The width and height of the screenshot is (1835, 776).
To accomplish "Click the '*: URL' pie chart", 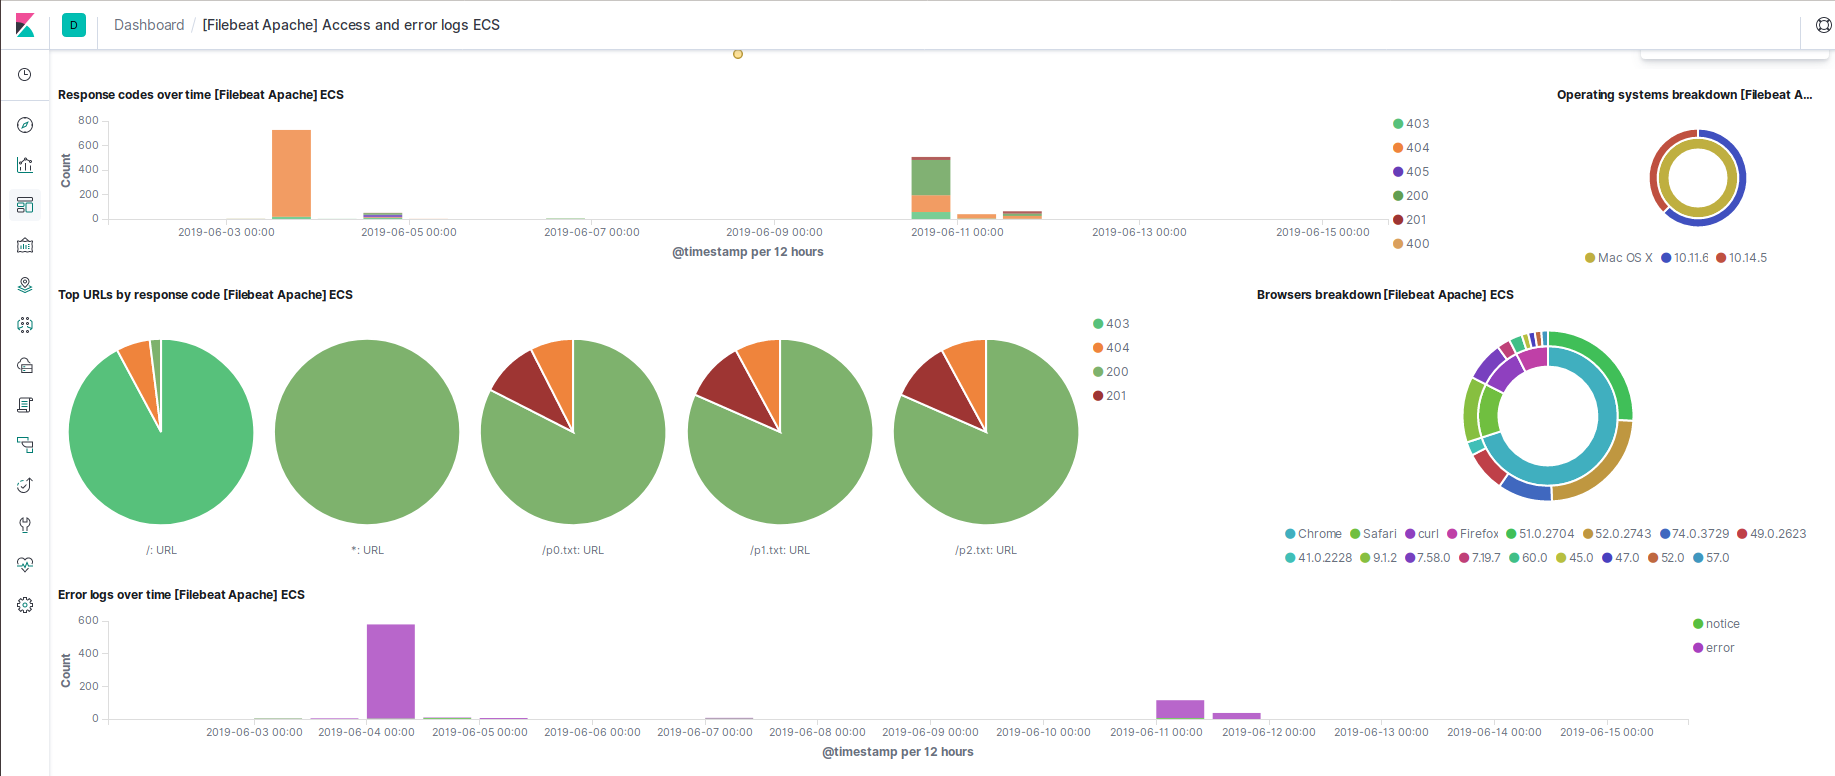I will coord(367,432).
